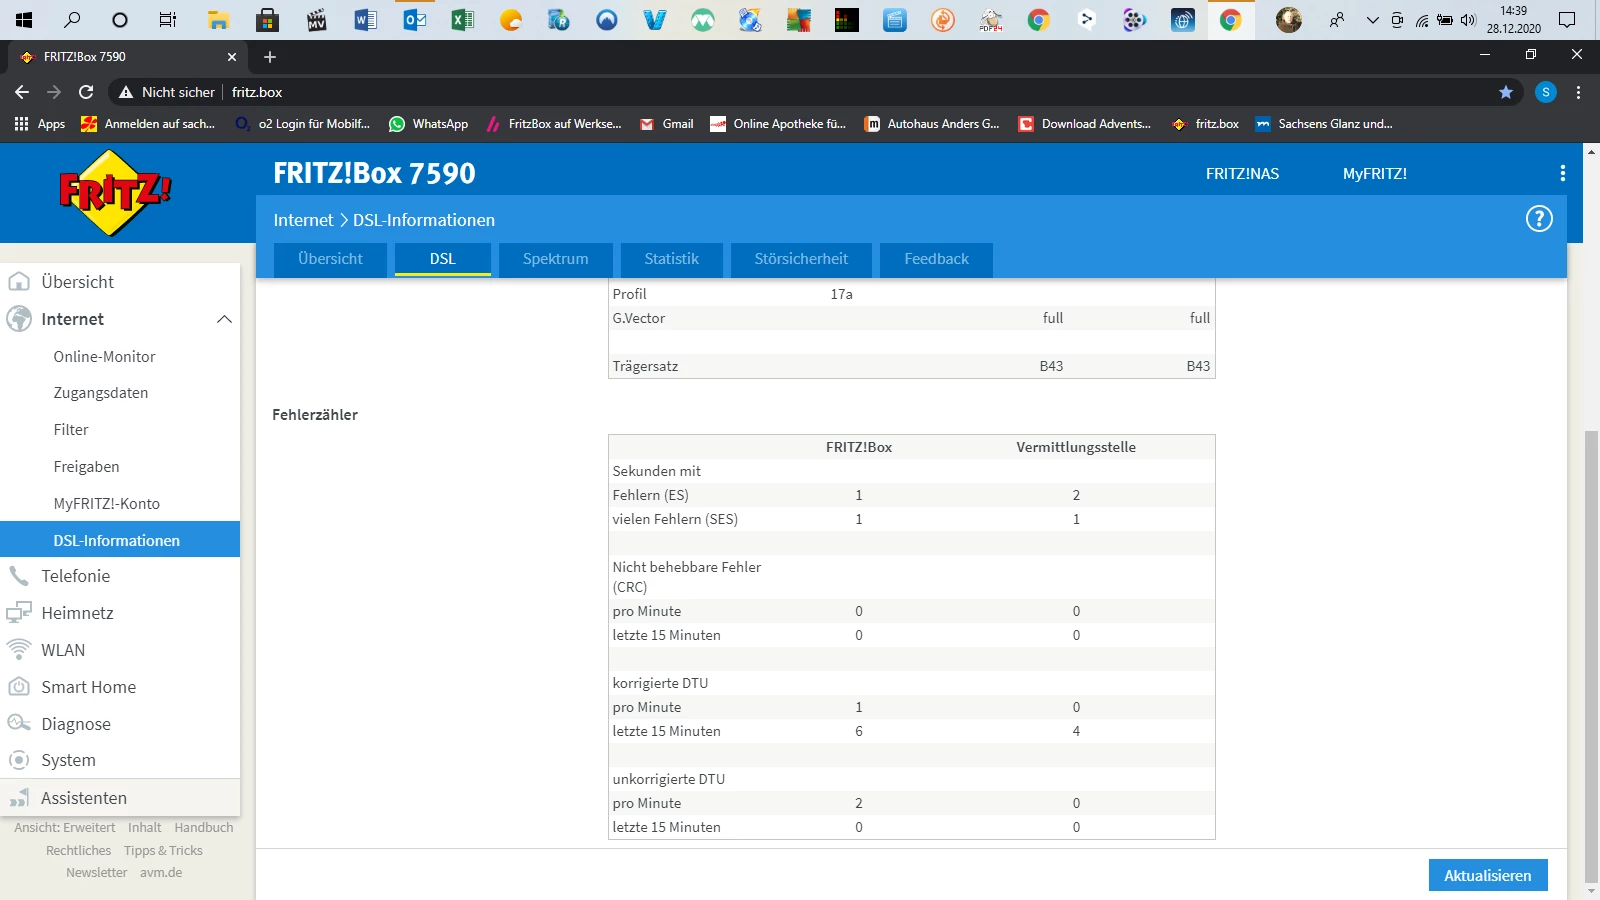Click the FRITZ! logo
Image resolution: width=1600 pixels, height=900 pixels.
click(115, 192)
